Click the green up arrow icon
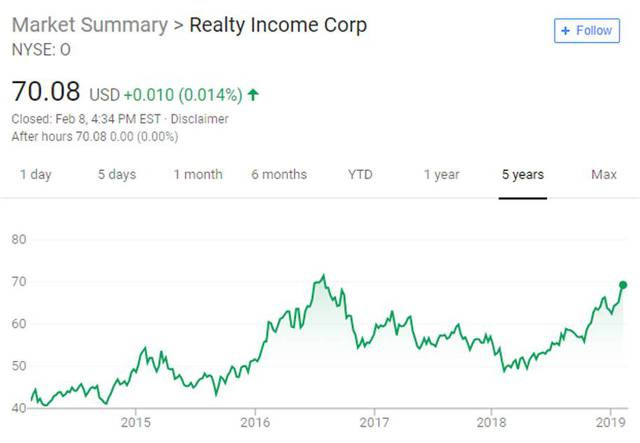The image size is (640, 443). pyautogui.click(x=253, y=95)
